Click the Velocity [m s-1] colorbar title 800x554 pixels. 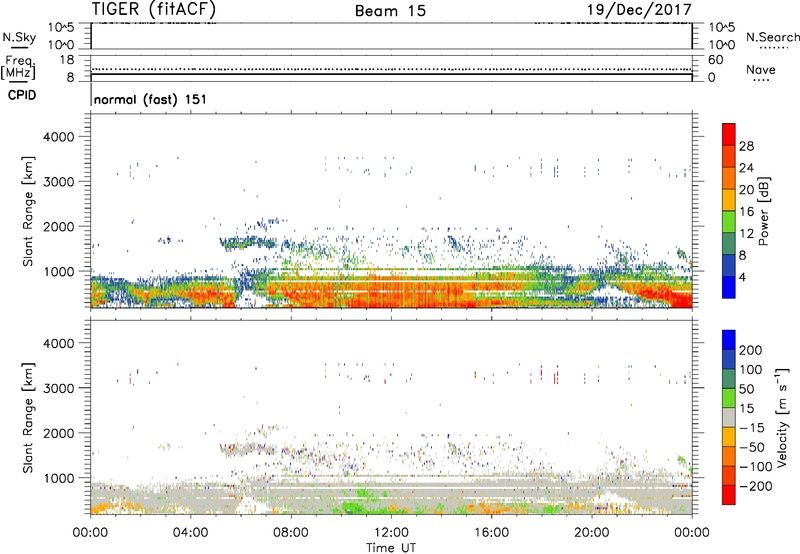point(781,418)
